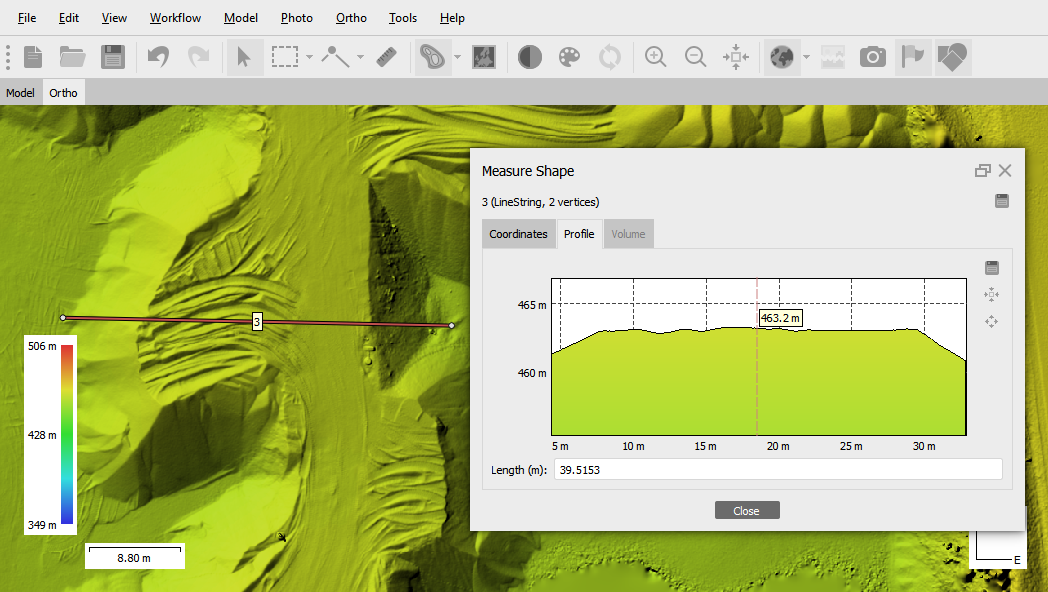Open project using folder icon
The image size is (1048, 592).
click(72, 57)
